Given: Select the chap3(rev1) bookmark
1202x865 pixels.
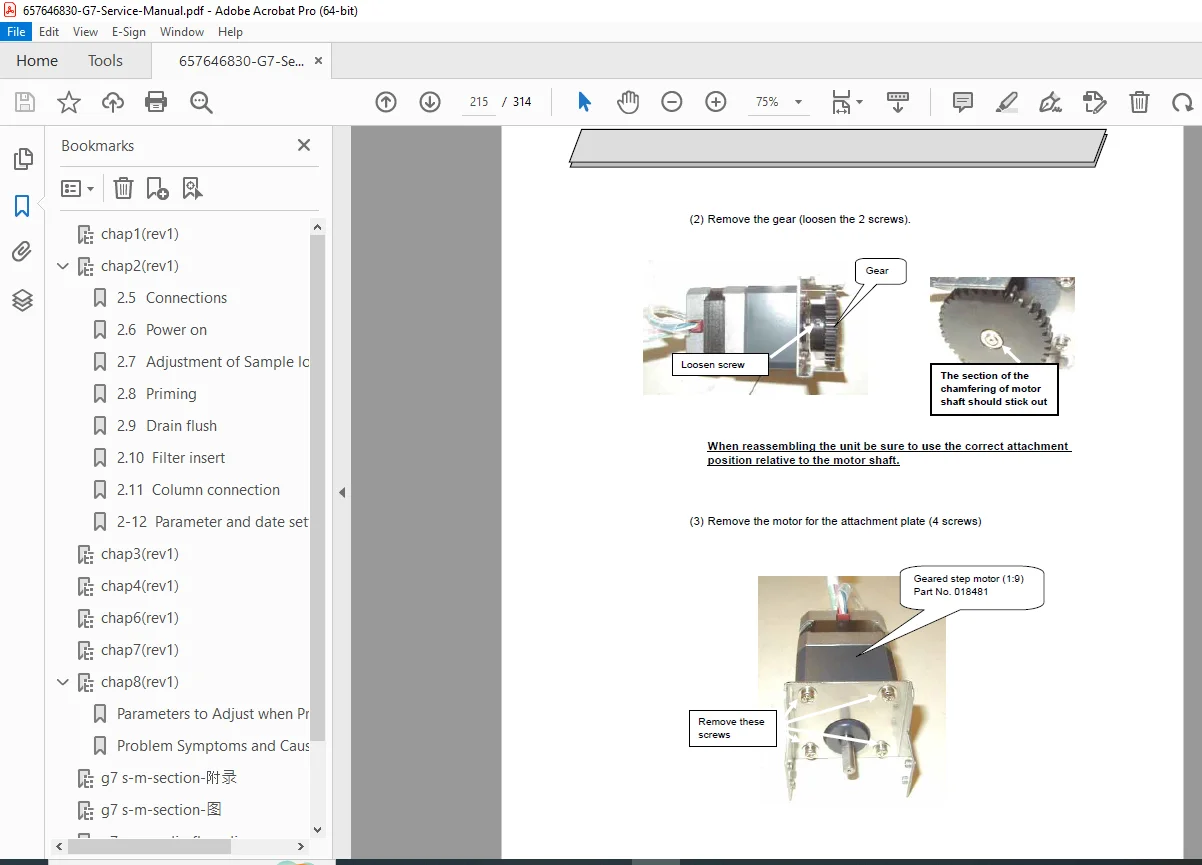Looking at the screenshot, I should point(140,554).
